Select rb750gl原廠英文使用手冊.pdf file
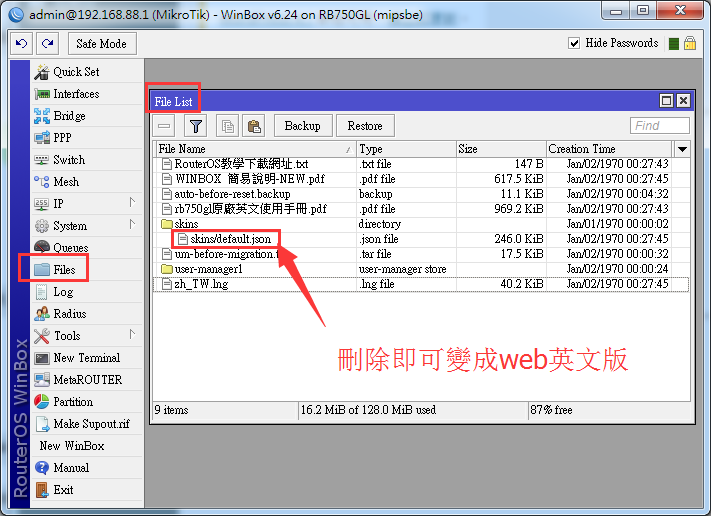 [421, 209]
